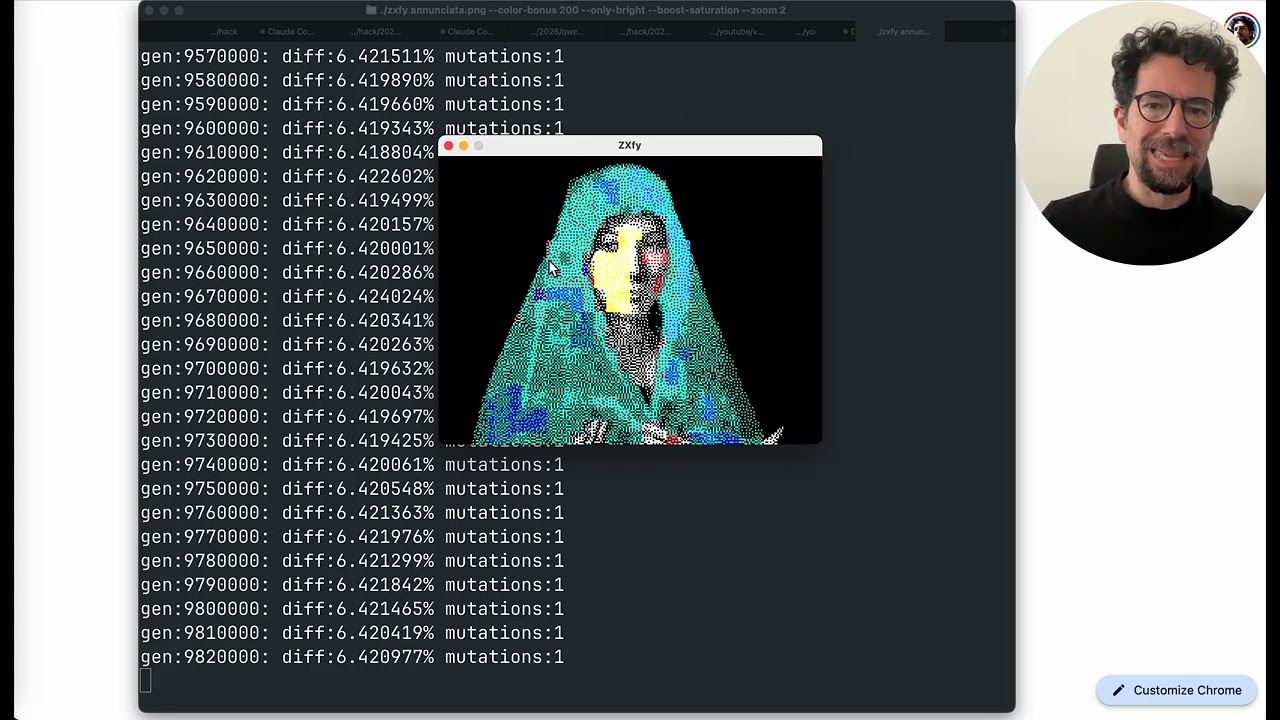Switch to the .../hack terminal tab

coord(224,32)
